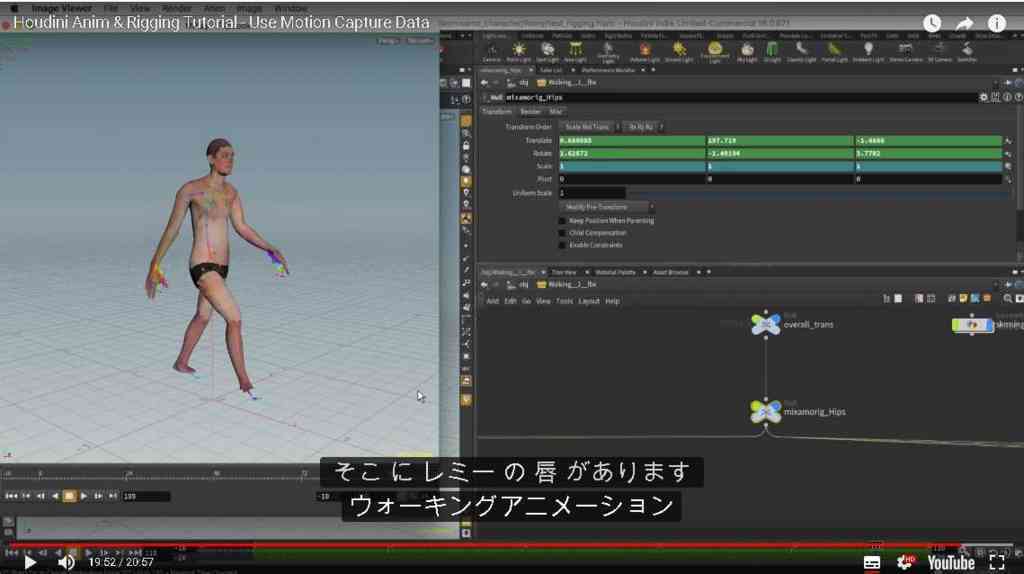1024x574 pixels.
Task: Open the HD settings gear
Action: pyautogui.click(x=905, y=562)
